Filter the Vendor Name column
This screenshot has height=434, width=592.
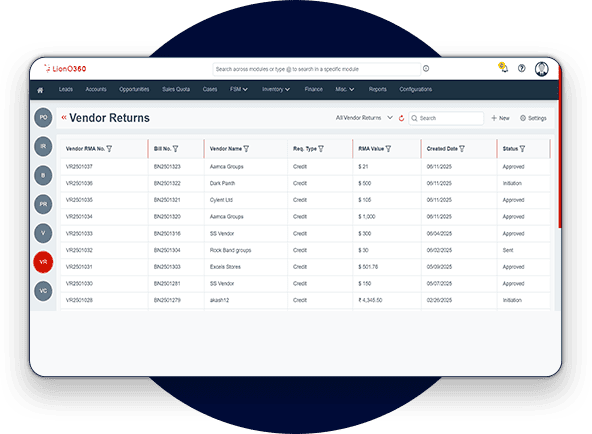pos(246,149)
